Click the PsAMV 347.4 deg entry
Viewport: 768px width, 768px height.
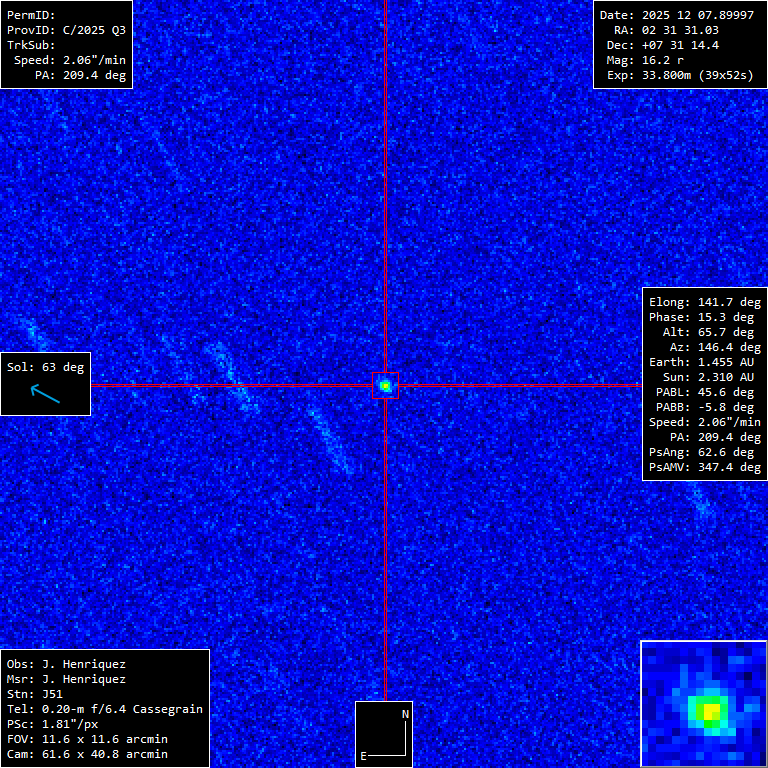point(704,467)
